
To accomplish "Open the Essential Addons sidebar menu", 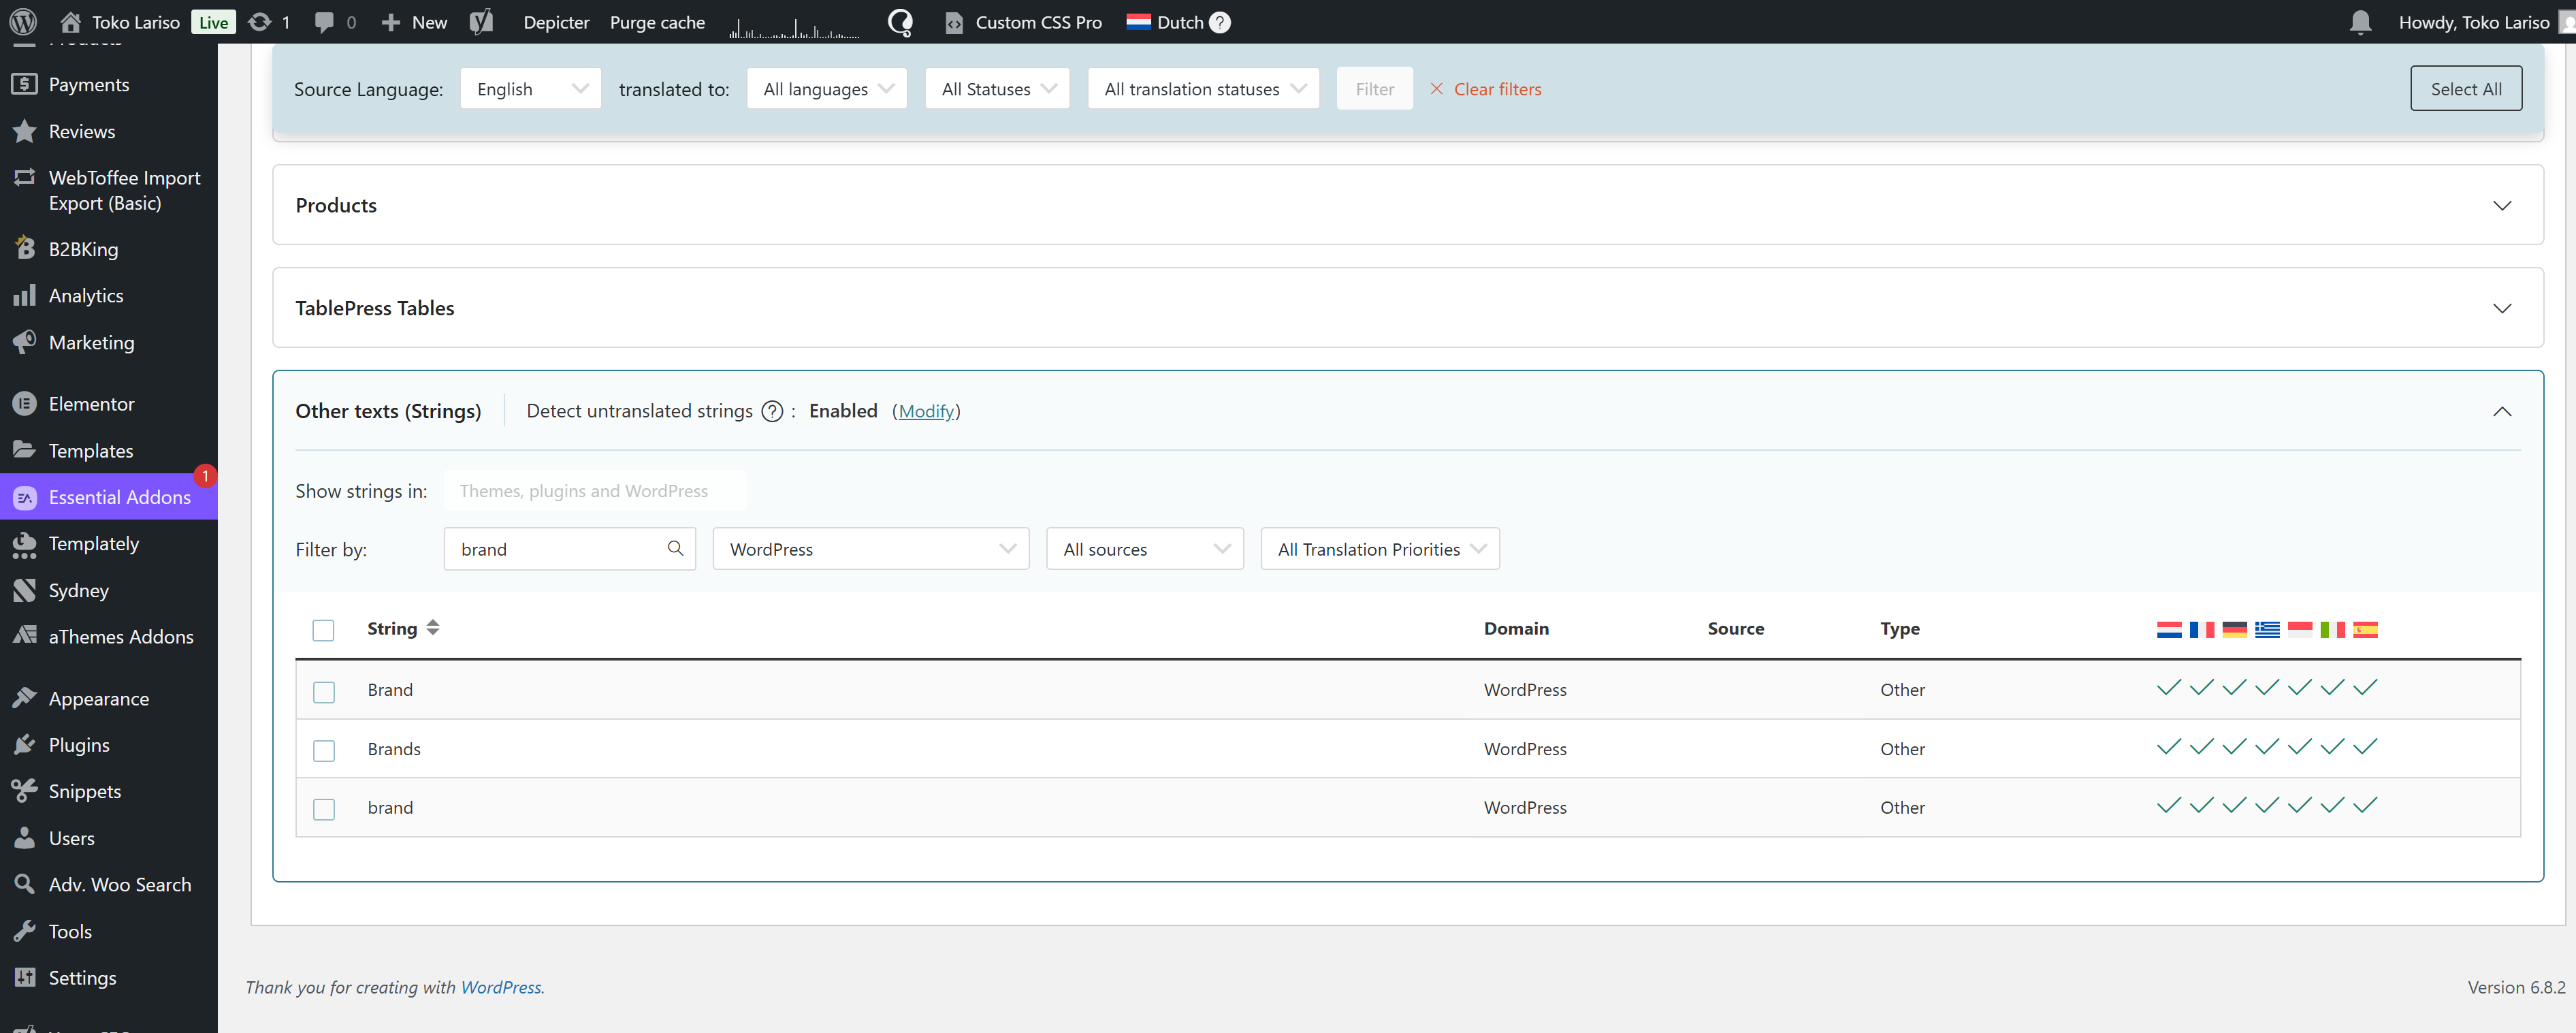I will coord(108,497).
